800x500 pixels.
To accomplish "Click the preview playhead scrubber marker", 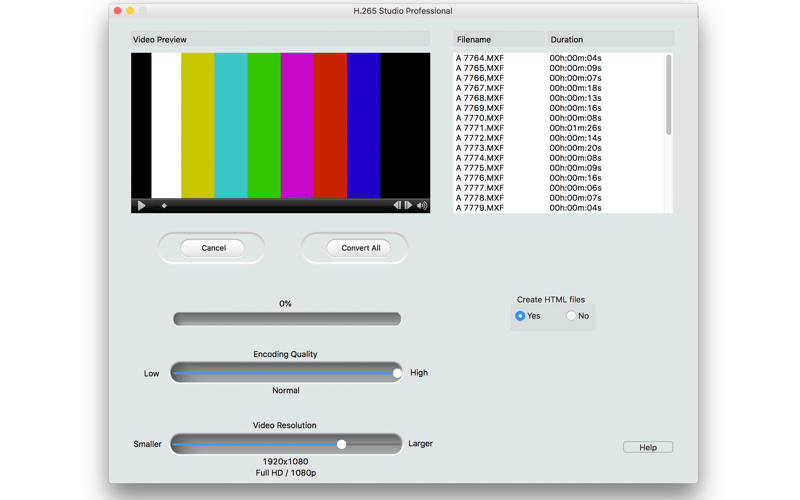I will (164, 206).
